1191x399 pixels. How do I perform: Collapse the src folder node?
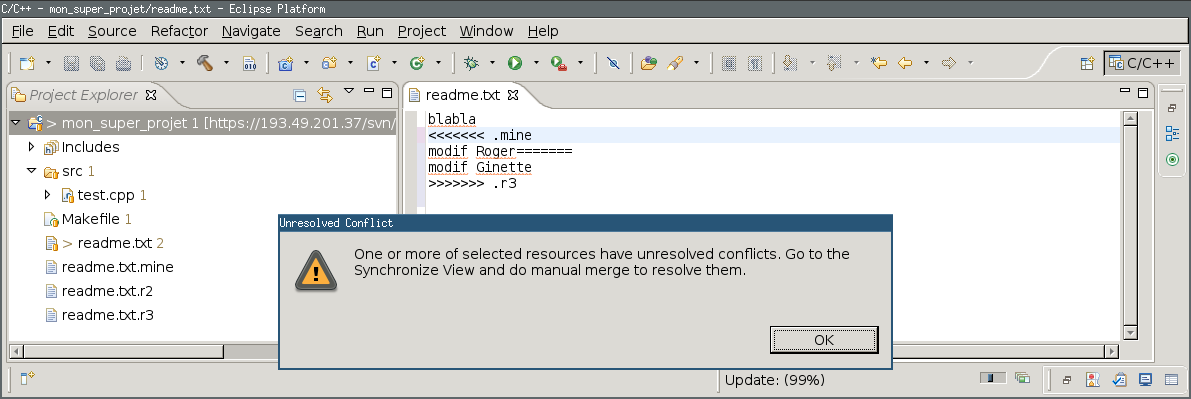tap(31, 171)
